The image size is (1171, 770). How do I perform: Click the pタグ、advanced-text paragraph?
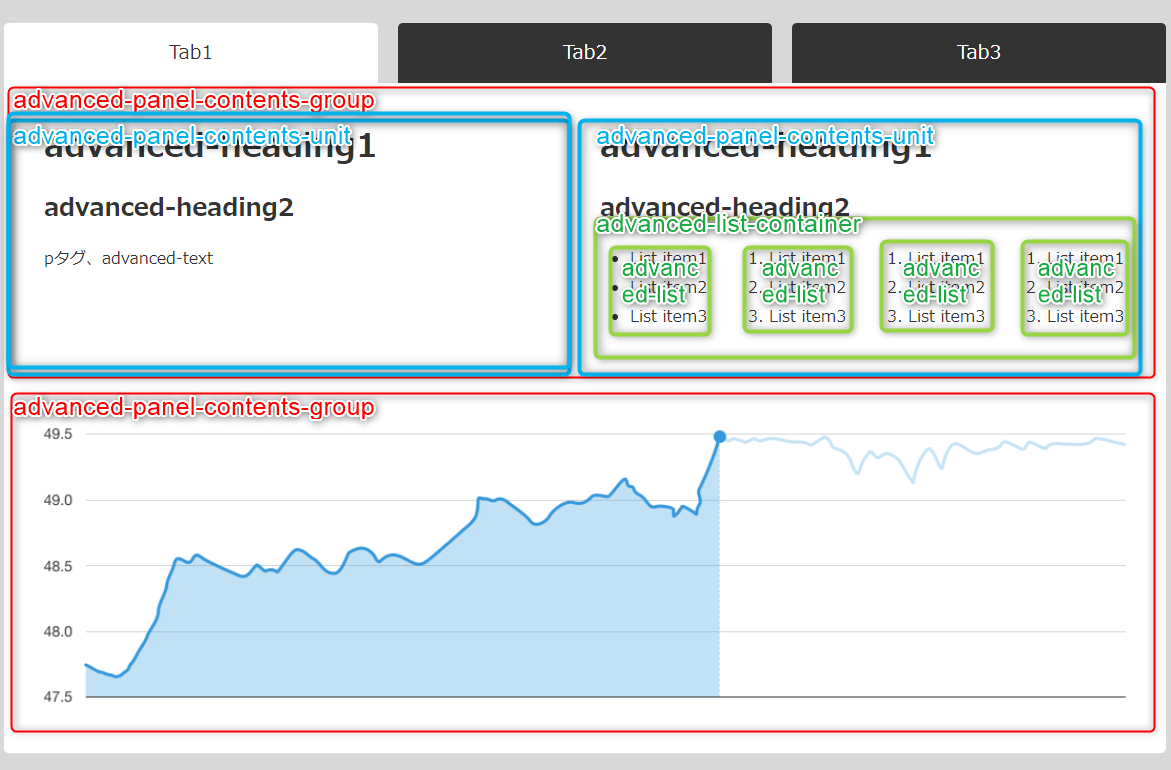[128, 258]
